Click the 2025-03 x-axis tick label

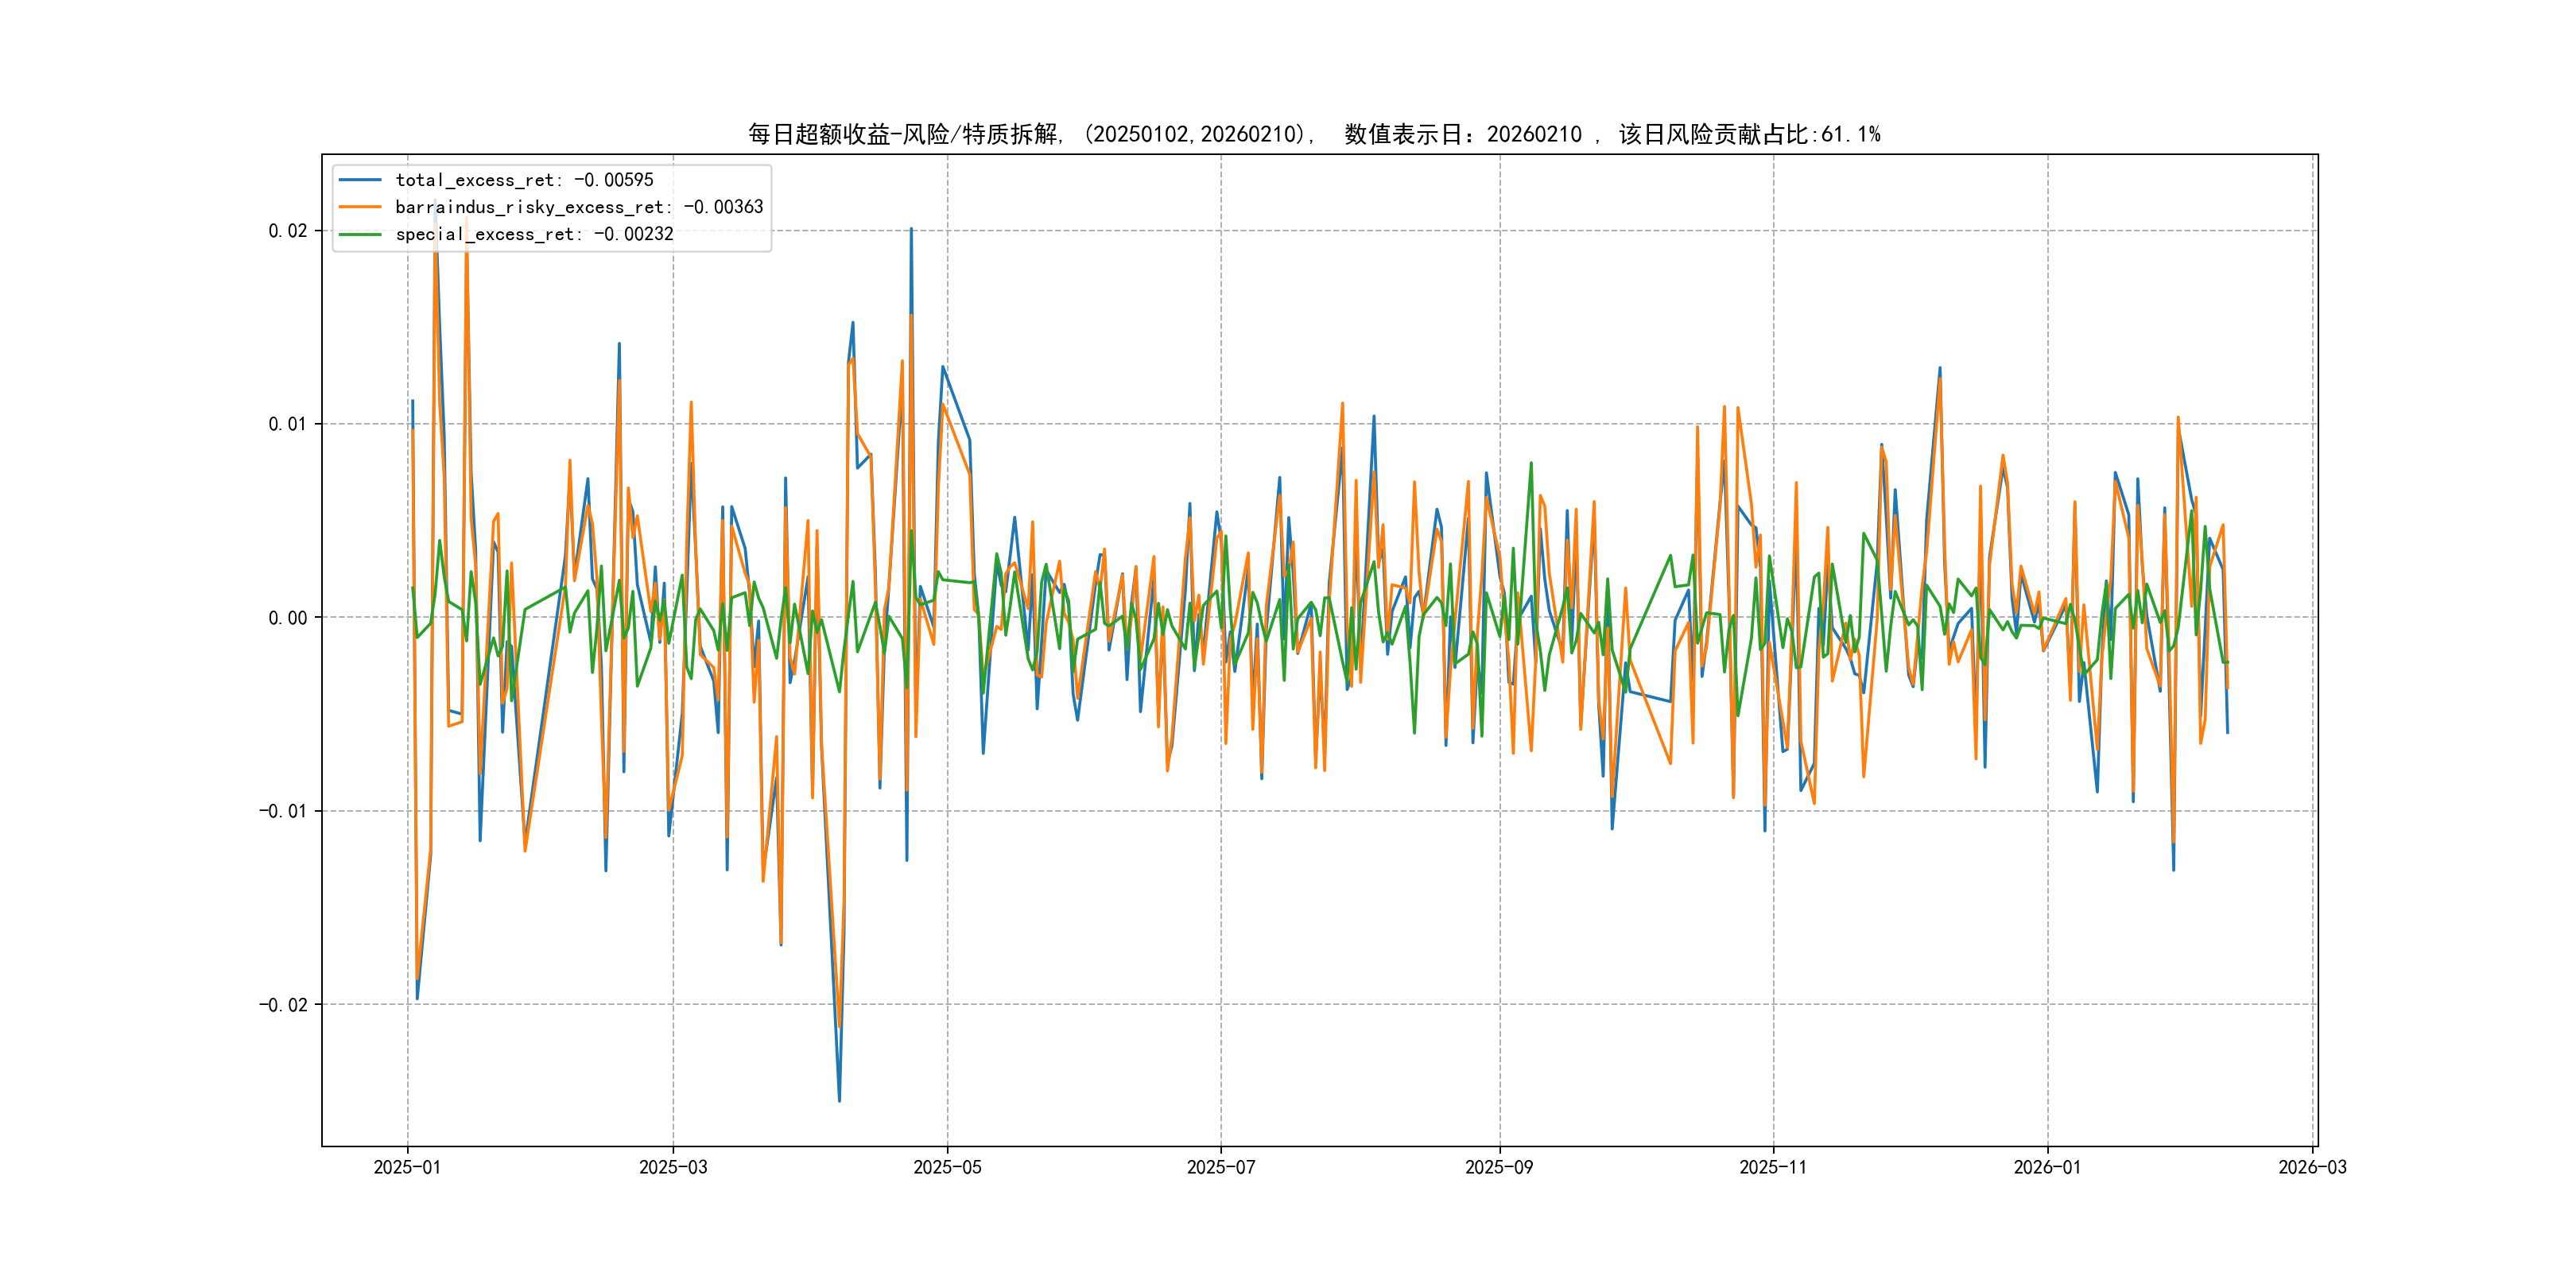coord(673,1167)
